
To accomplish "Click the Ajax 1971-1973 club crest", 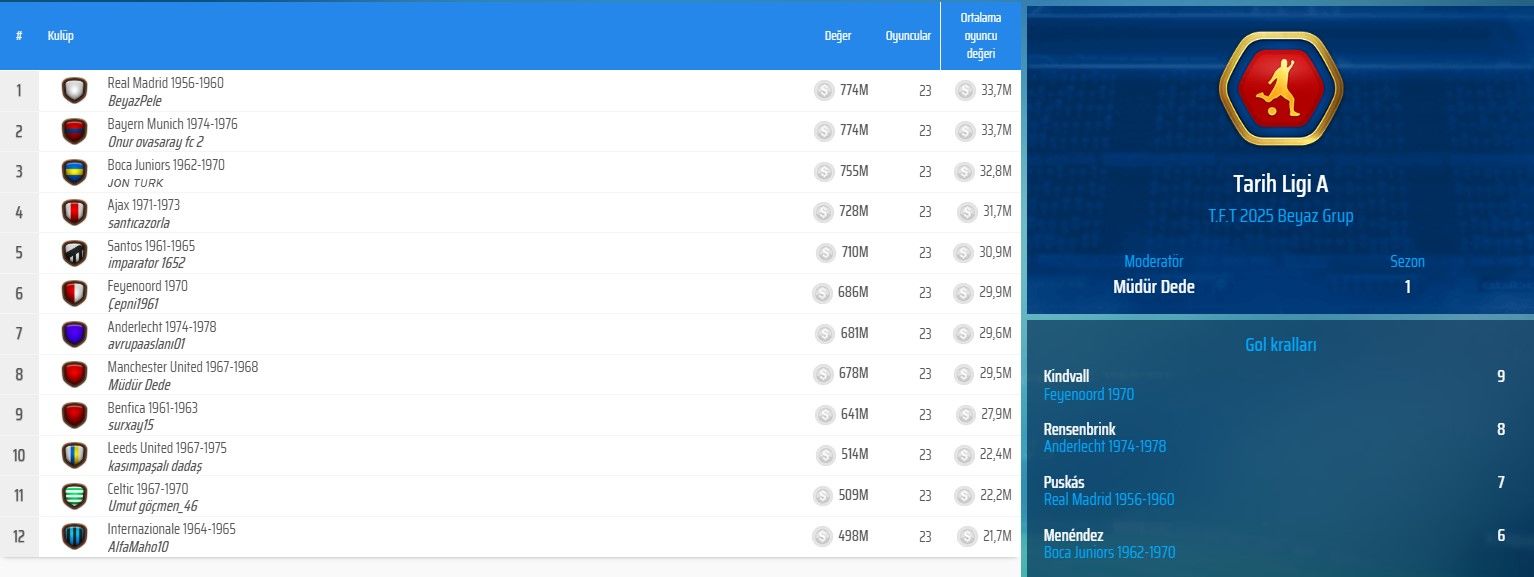I will pos(74,213).
